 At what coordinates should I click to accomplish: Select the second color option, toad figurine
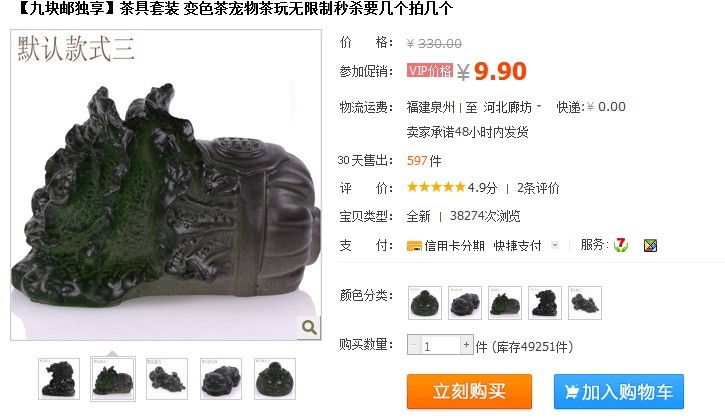[465, 303]
